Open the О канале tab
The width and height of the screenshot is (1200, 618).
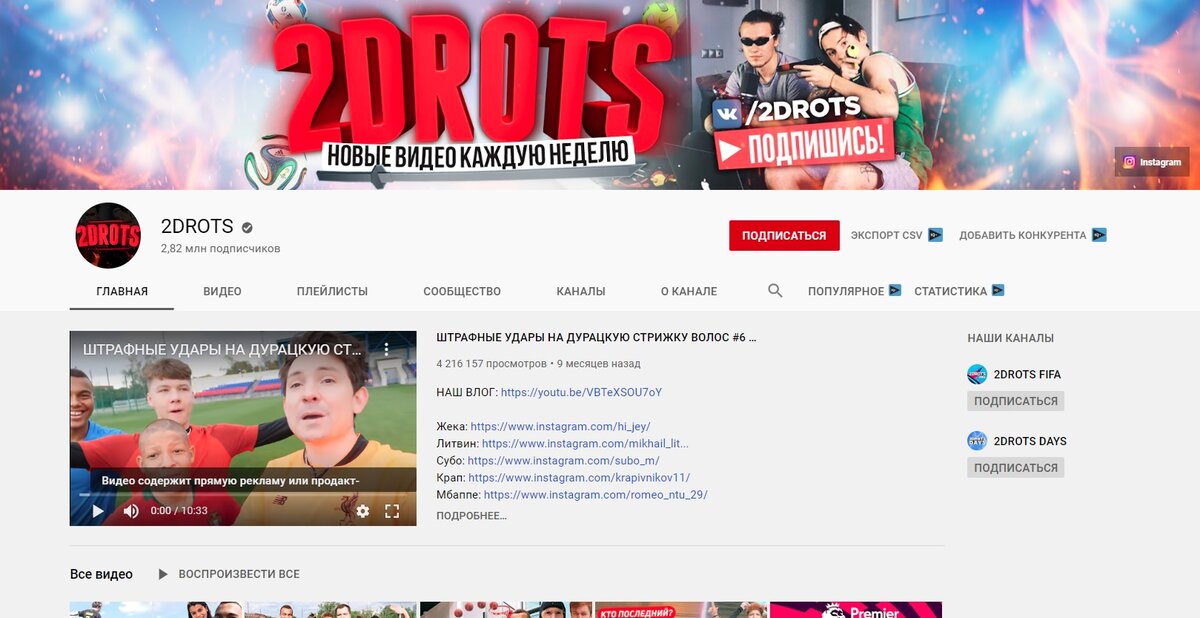689,291
